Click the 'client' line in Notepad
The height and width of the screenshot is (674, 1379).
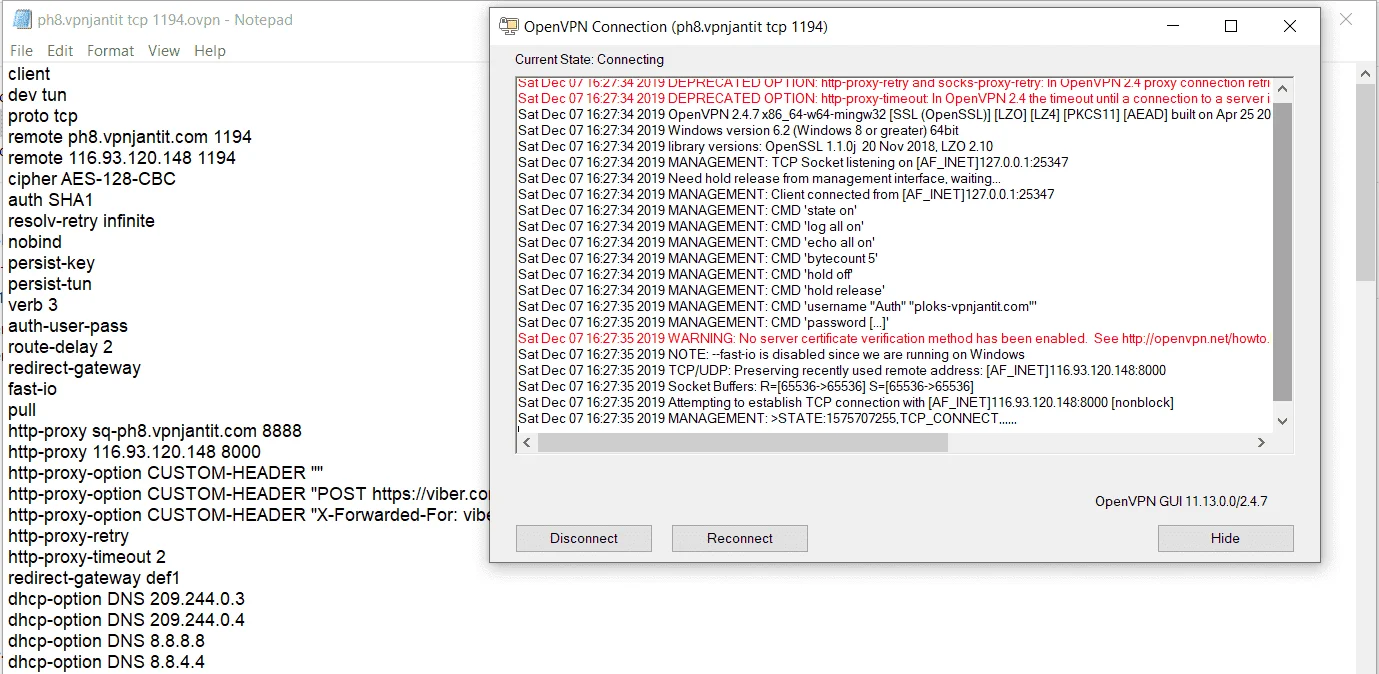coord(29,74)
